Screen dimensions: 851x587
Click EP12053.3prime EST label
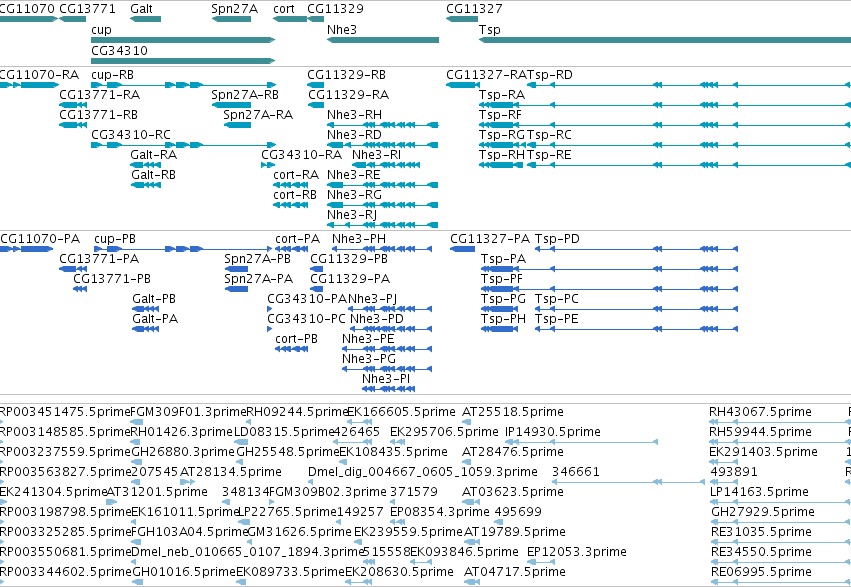576,552
